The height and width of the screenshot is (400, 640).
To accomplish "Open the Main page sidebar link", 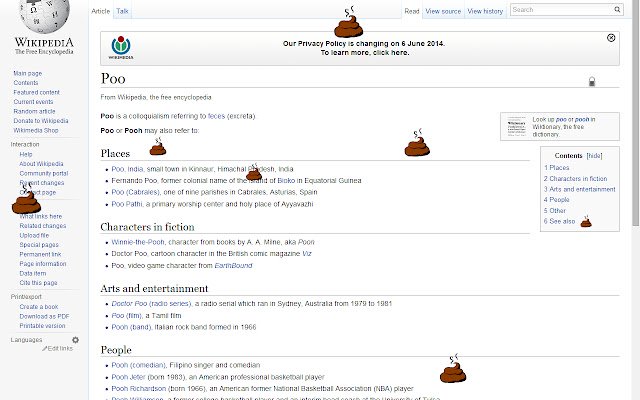I will tap(28, 73).
